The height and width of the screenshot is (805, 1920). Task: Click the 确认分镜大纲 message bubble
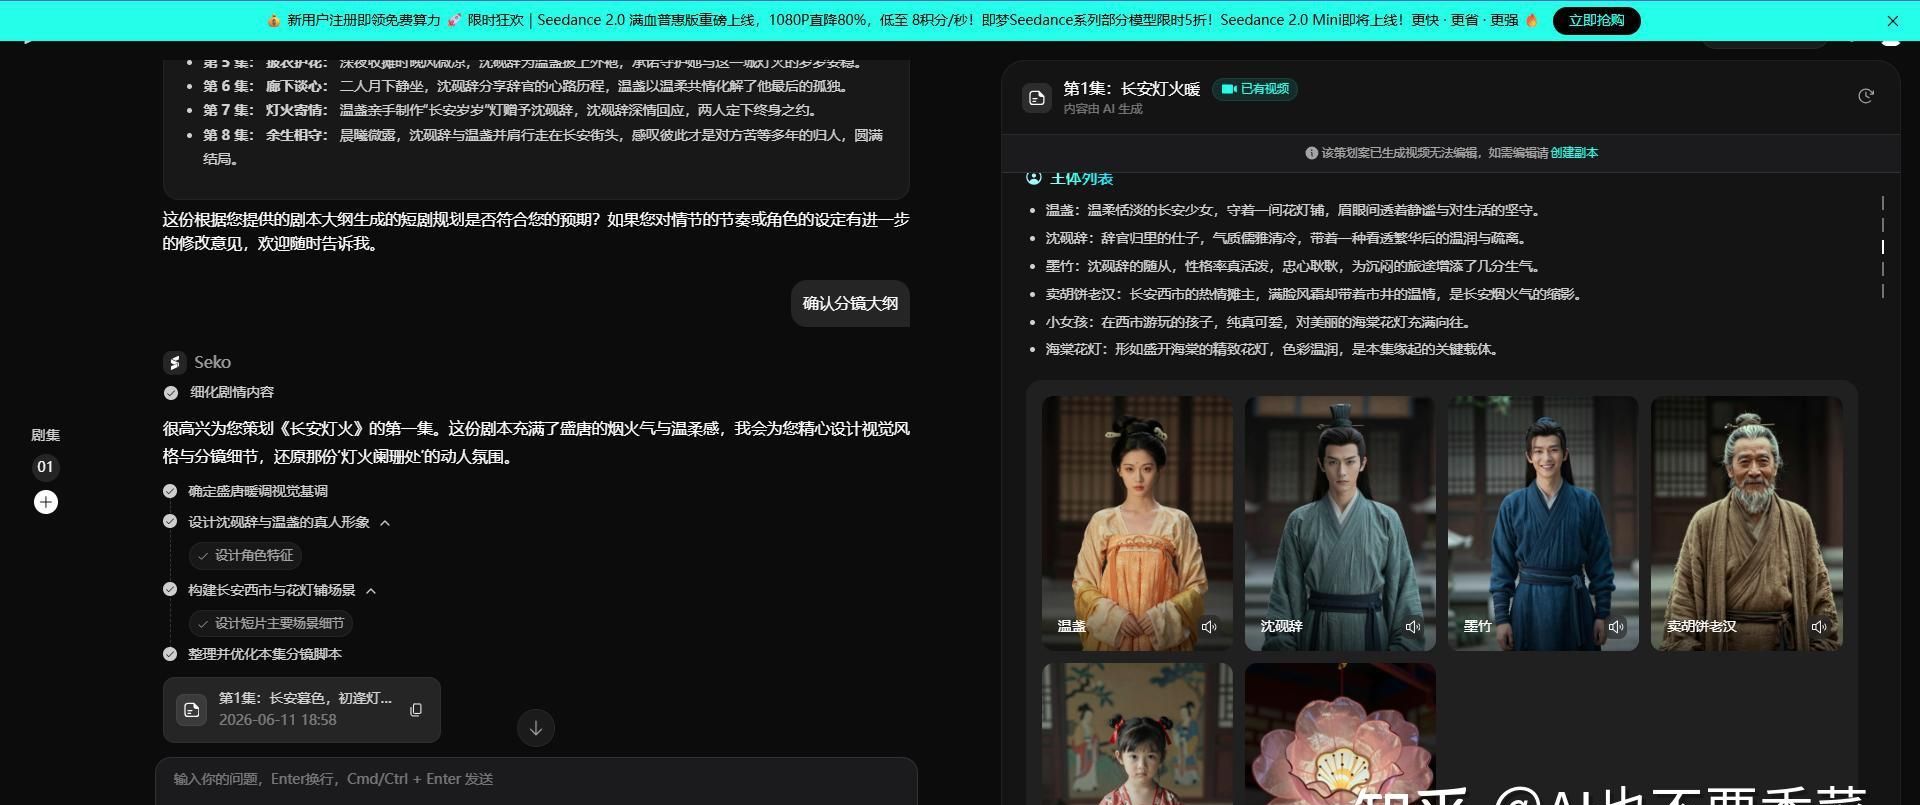pyautogui.click(x=850, y=303)
